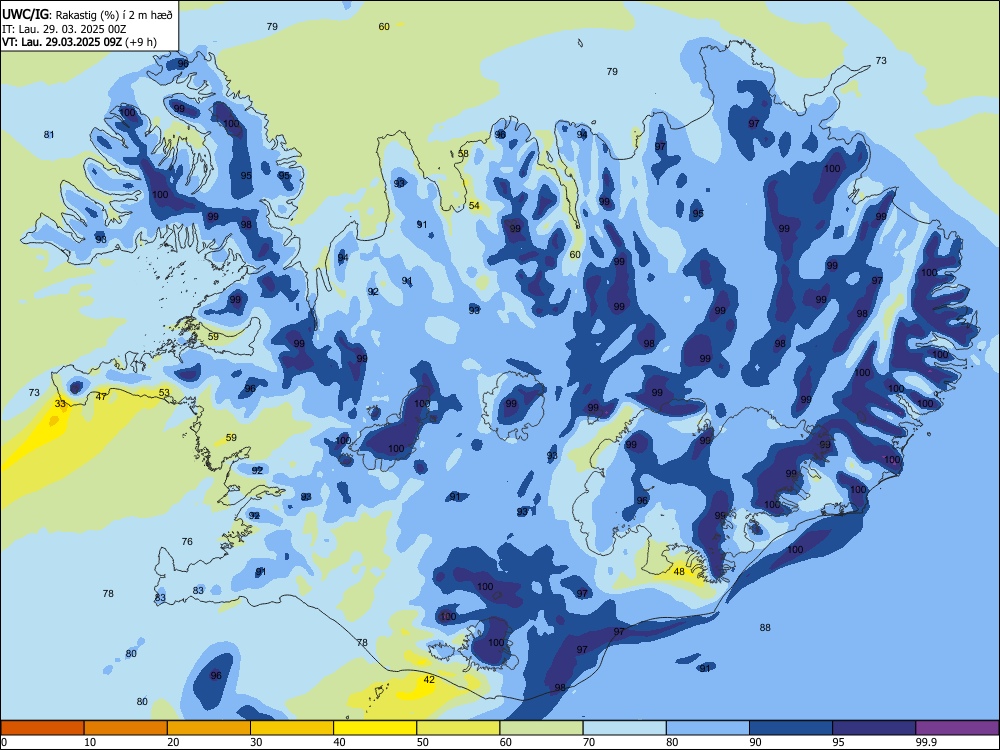Click the purple legend swatch above 99.9
The width and height of the screenshot is (1000, 750).
(957, 728)
